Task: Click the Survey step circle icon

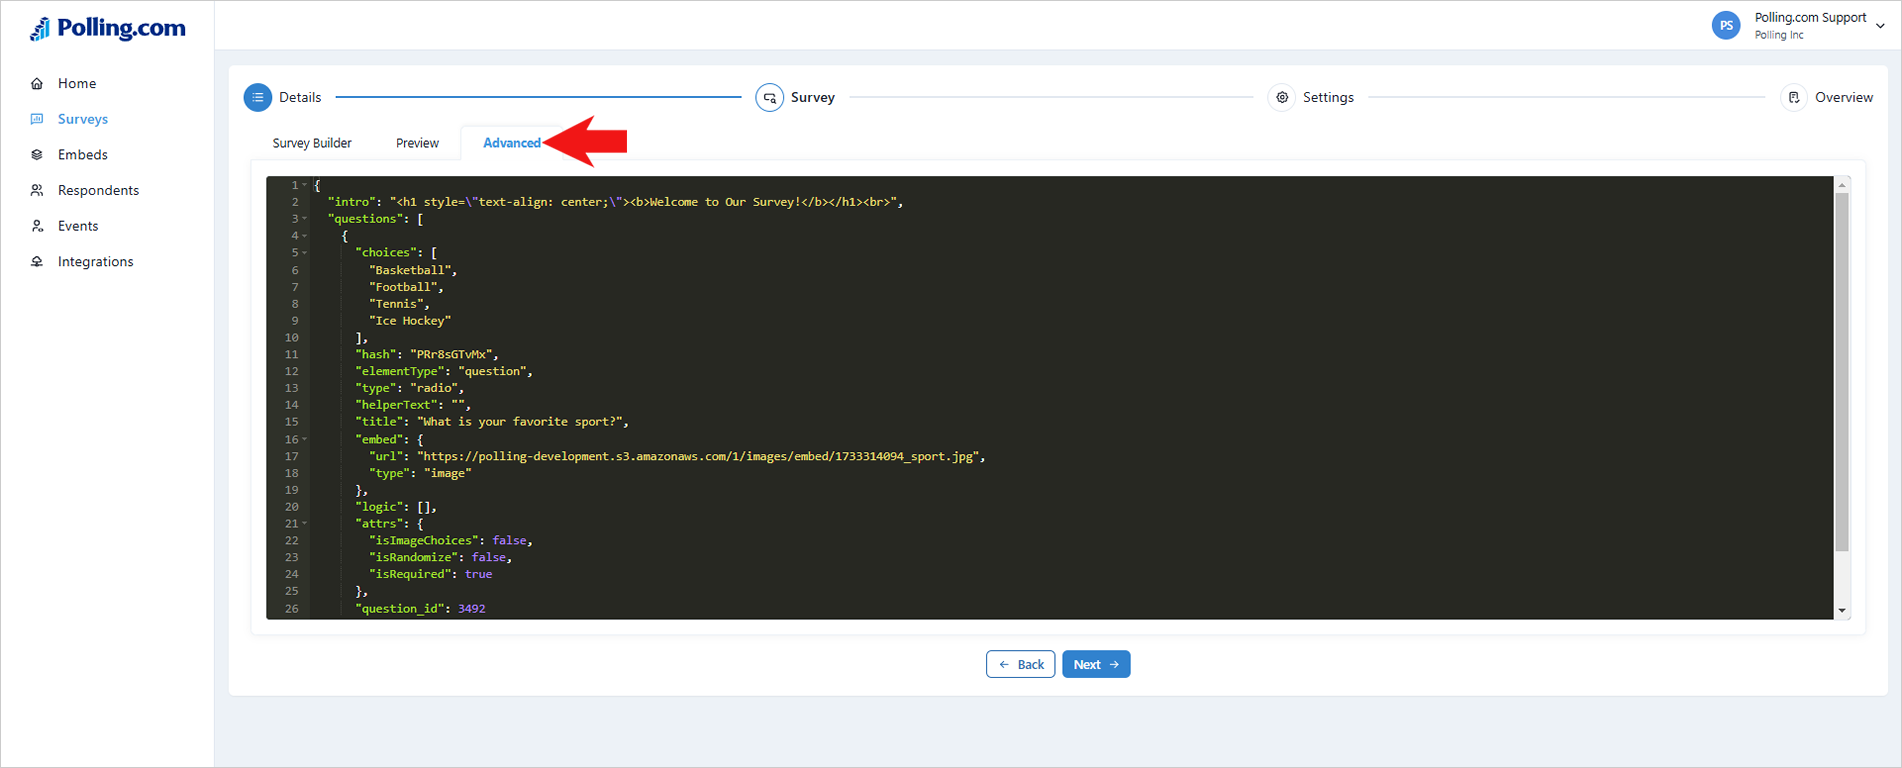Action: coord(769,97)
